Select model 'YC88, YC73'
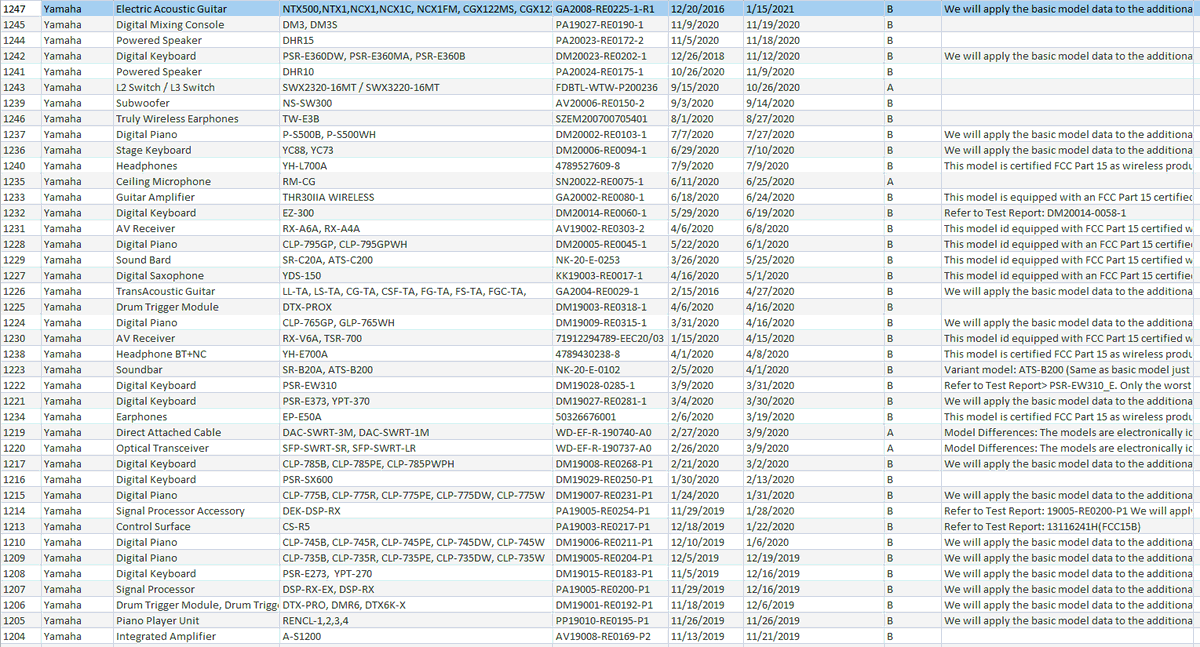Screen dimensions: 1200x647 (415, 150)
